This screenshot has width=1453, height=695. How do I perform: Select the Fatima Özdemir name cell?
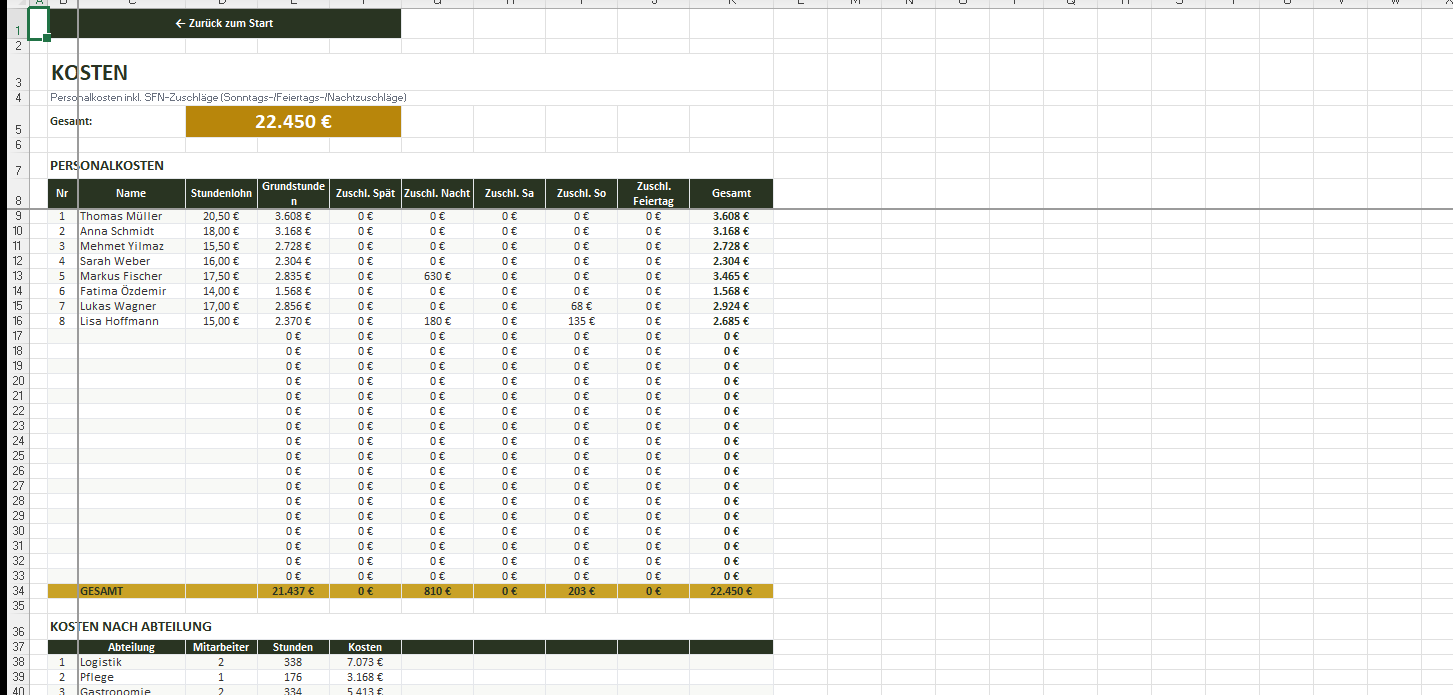point(131,291)
